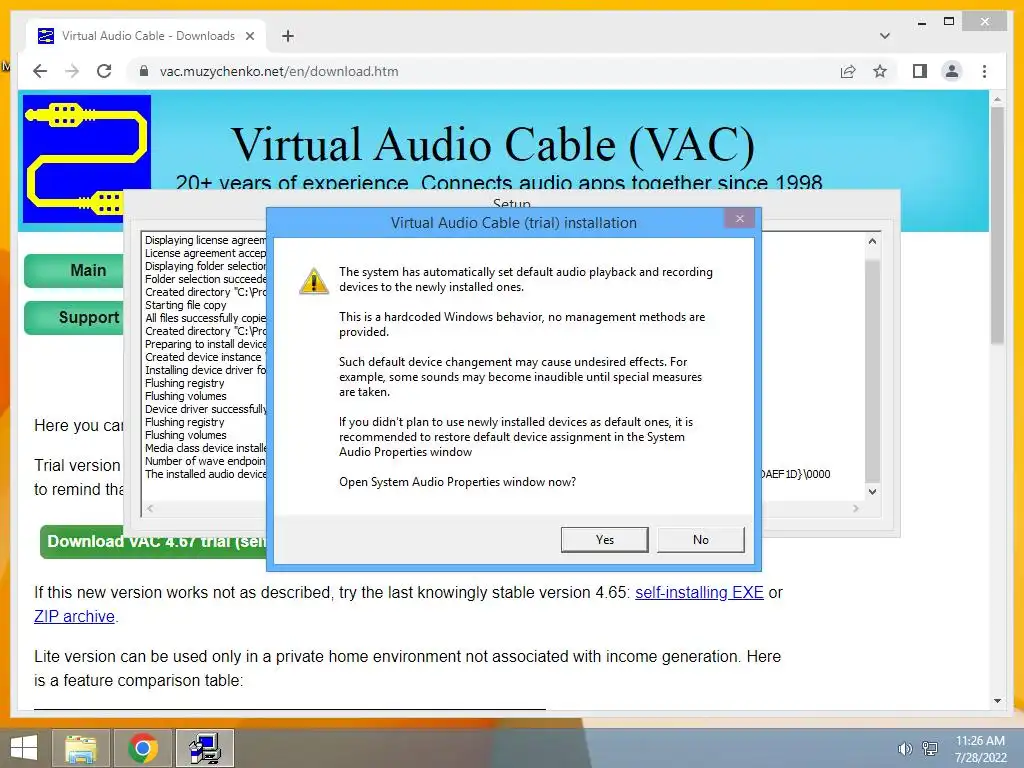Click the Setup log vertical scrollbar thumb
Screen dimensions: 1024x768
click(x=872, y=370)
